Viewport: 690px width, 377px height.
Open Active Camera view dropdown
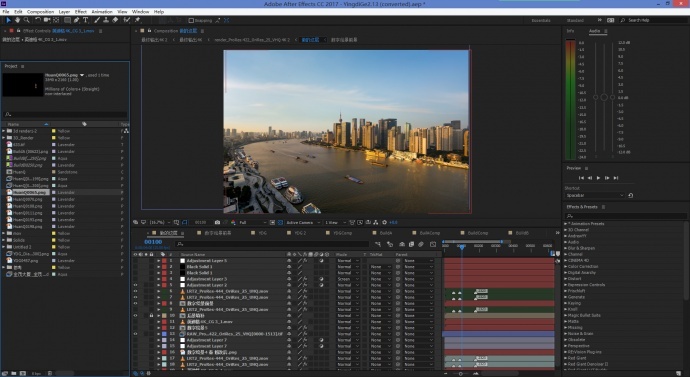(304, 222)
